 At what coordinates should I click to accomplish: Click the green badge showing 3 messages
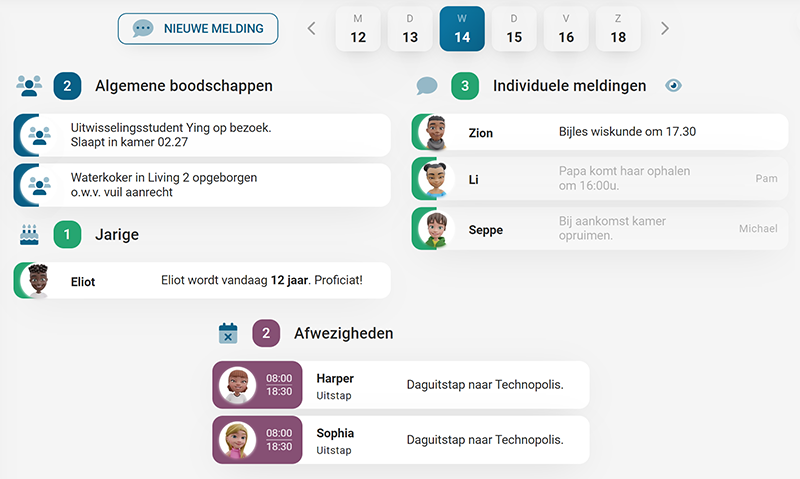tap(464, 86)
